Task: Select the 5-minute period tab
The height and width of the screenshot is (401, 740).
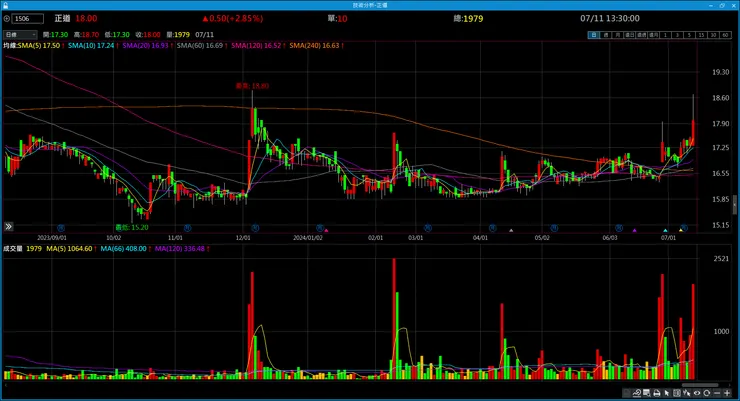Action: coord(689,35)
